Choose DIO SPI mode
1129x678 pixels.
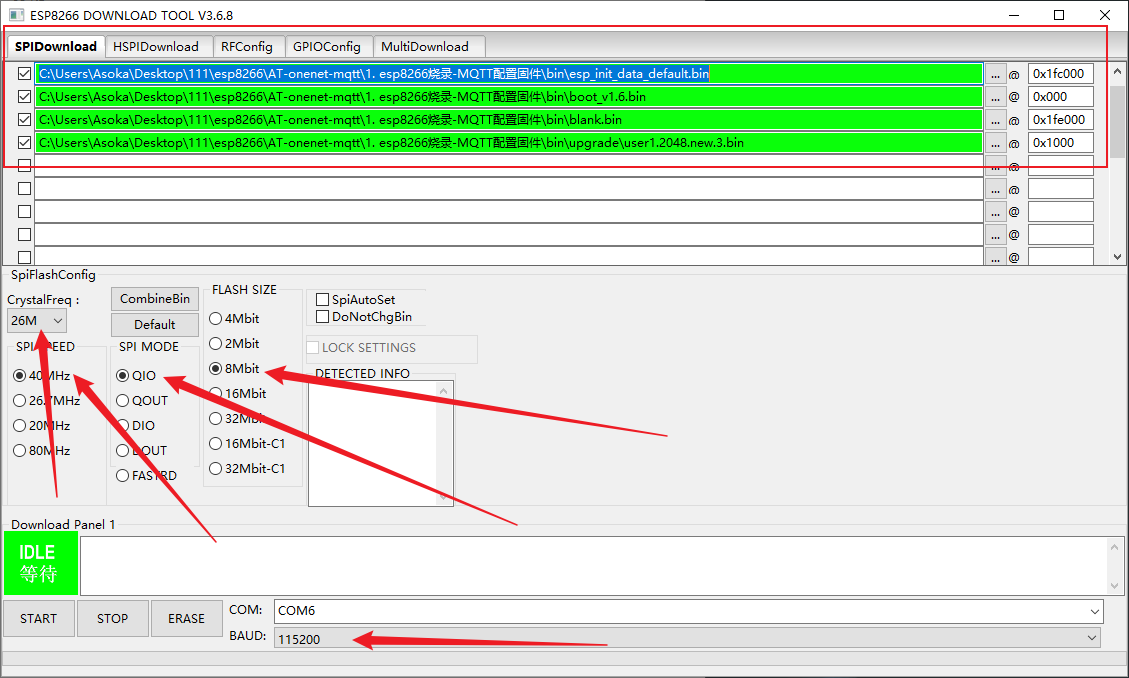[135, 426]
